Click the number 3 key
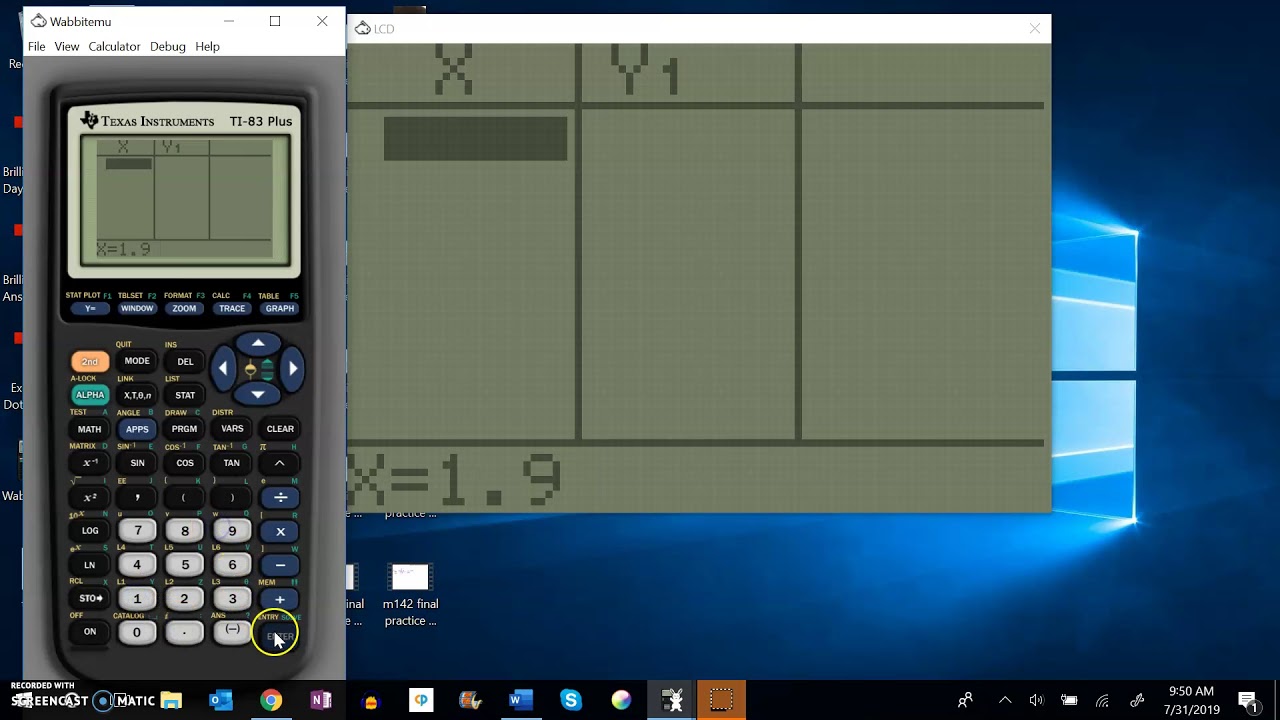 coord(232,599)
